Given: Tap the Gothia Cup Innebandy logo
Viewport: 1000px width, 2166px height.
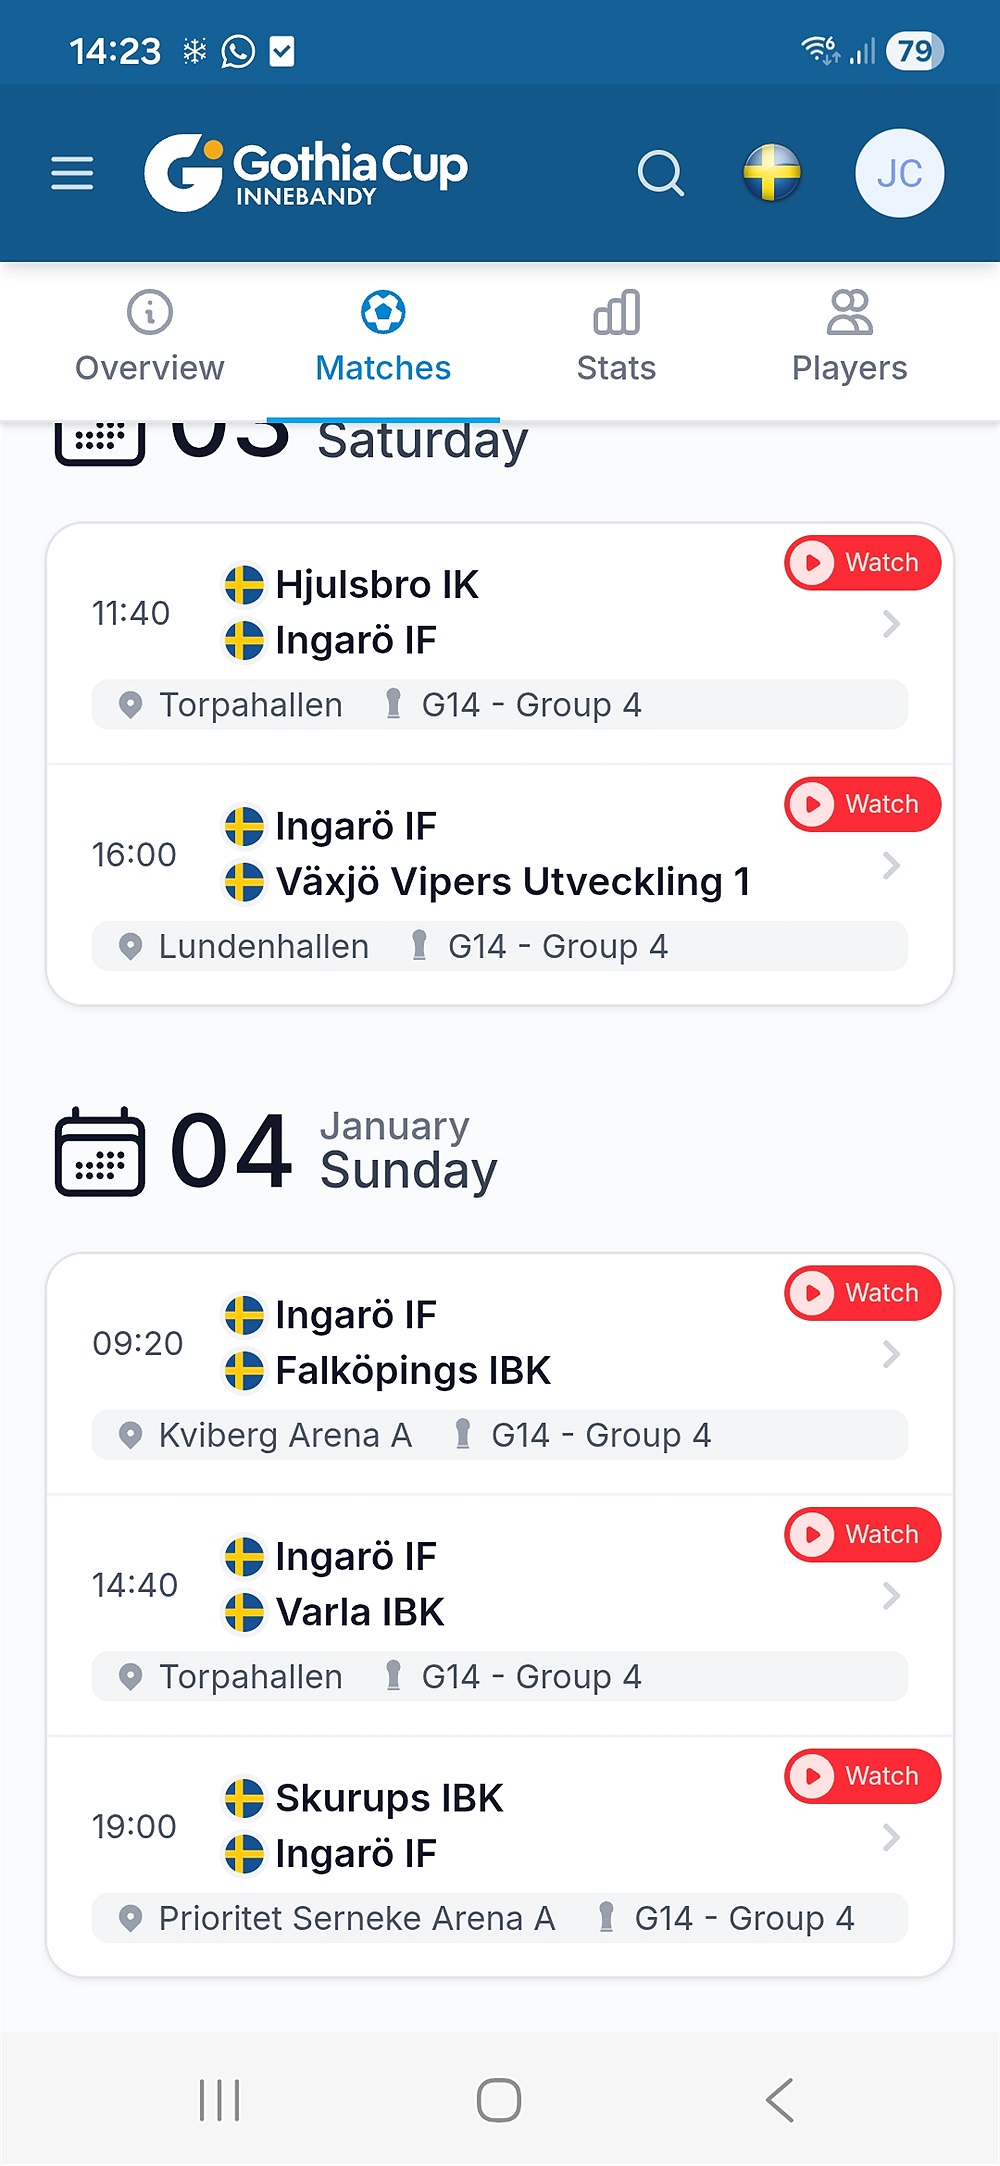Looking at the screenshot, I should (x=306, y=173).
